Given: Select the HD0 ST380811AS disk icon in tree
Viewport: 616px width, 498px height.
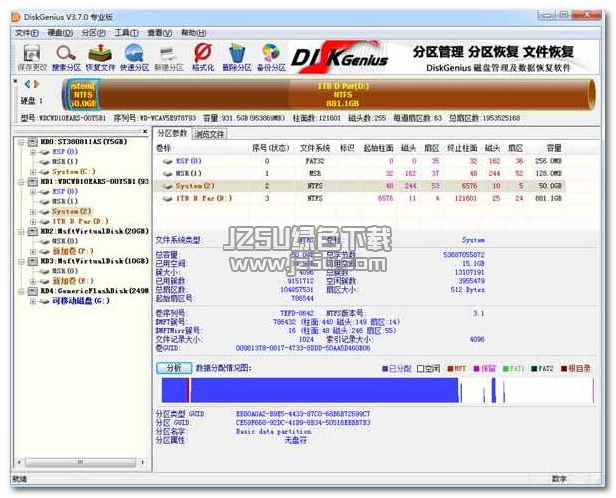Looking at the screenshot, I should (33, 142).
